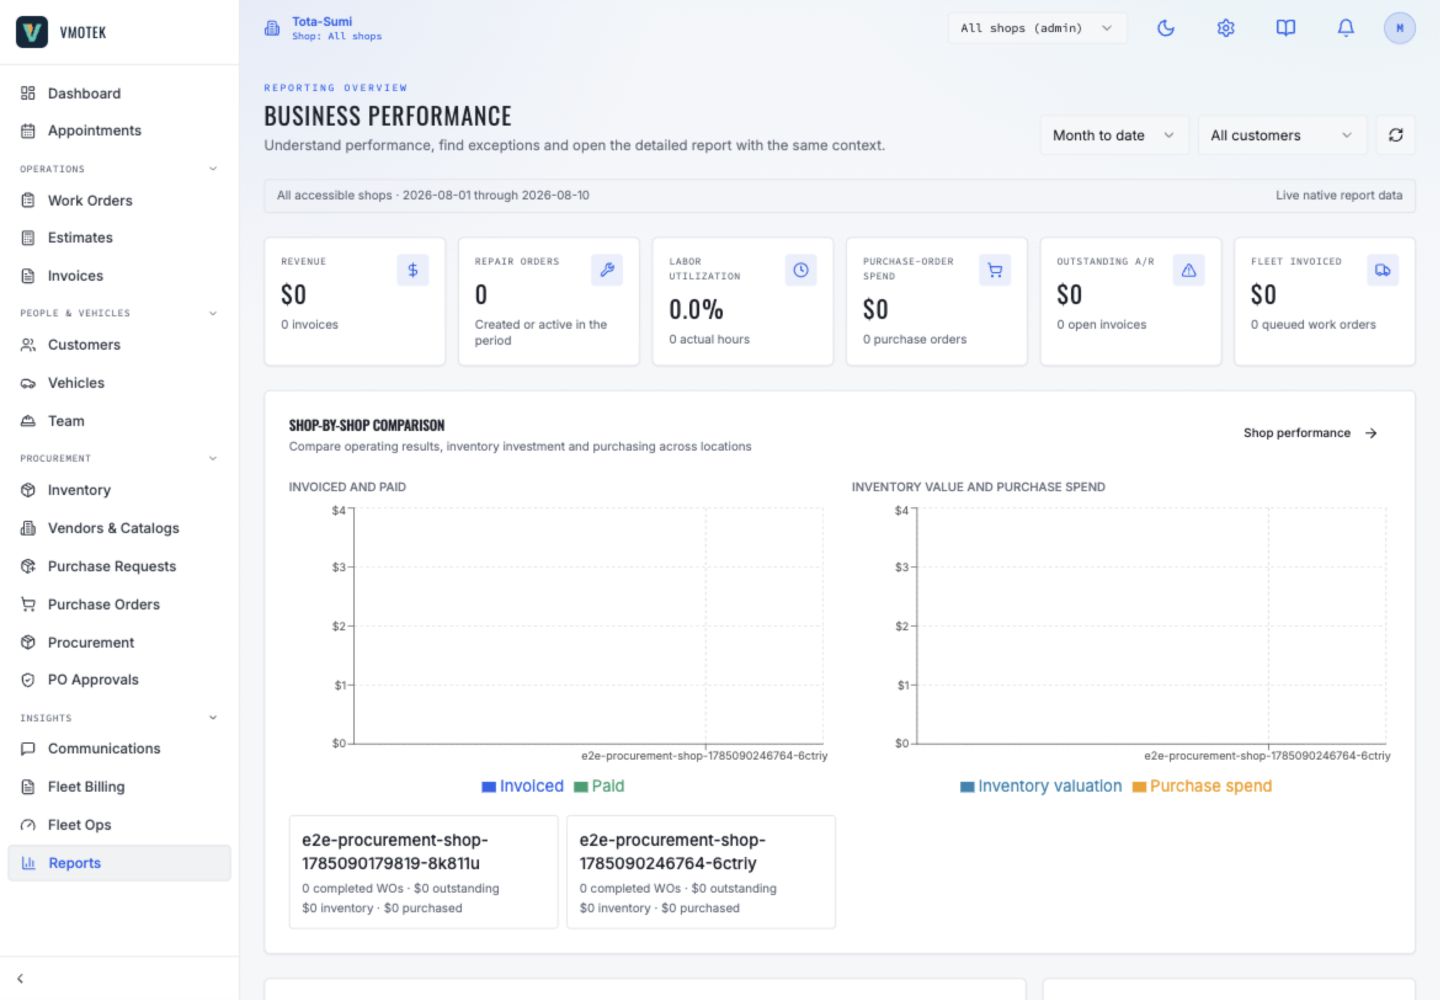Click the Fleet Billing icon
Screen dimensions: 1440x1000
[28, 787]
